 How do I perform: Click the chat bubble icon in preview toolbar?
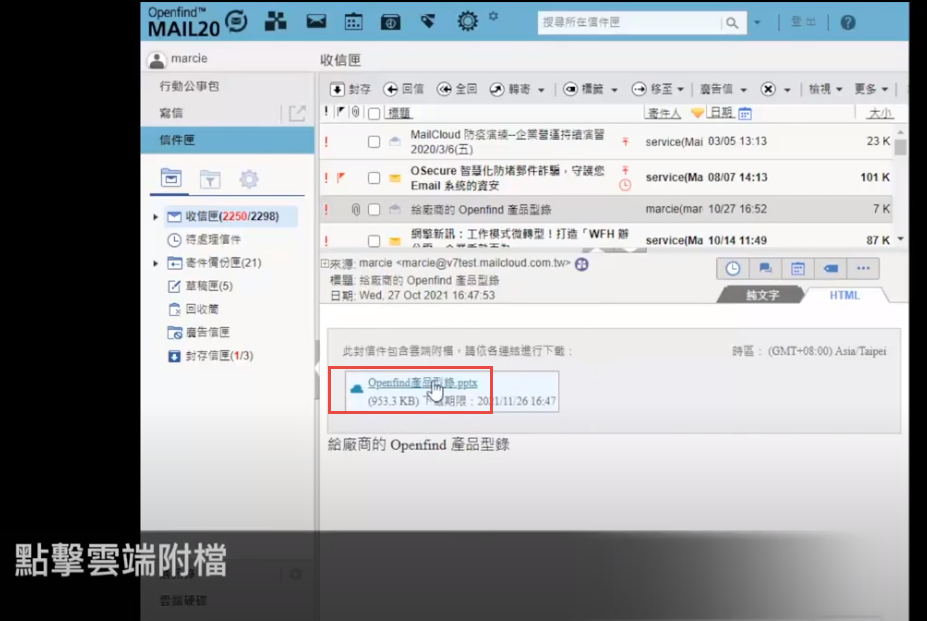[x=765, y=269]
